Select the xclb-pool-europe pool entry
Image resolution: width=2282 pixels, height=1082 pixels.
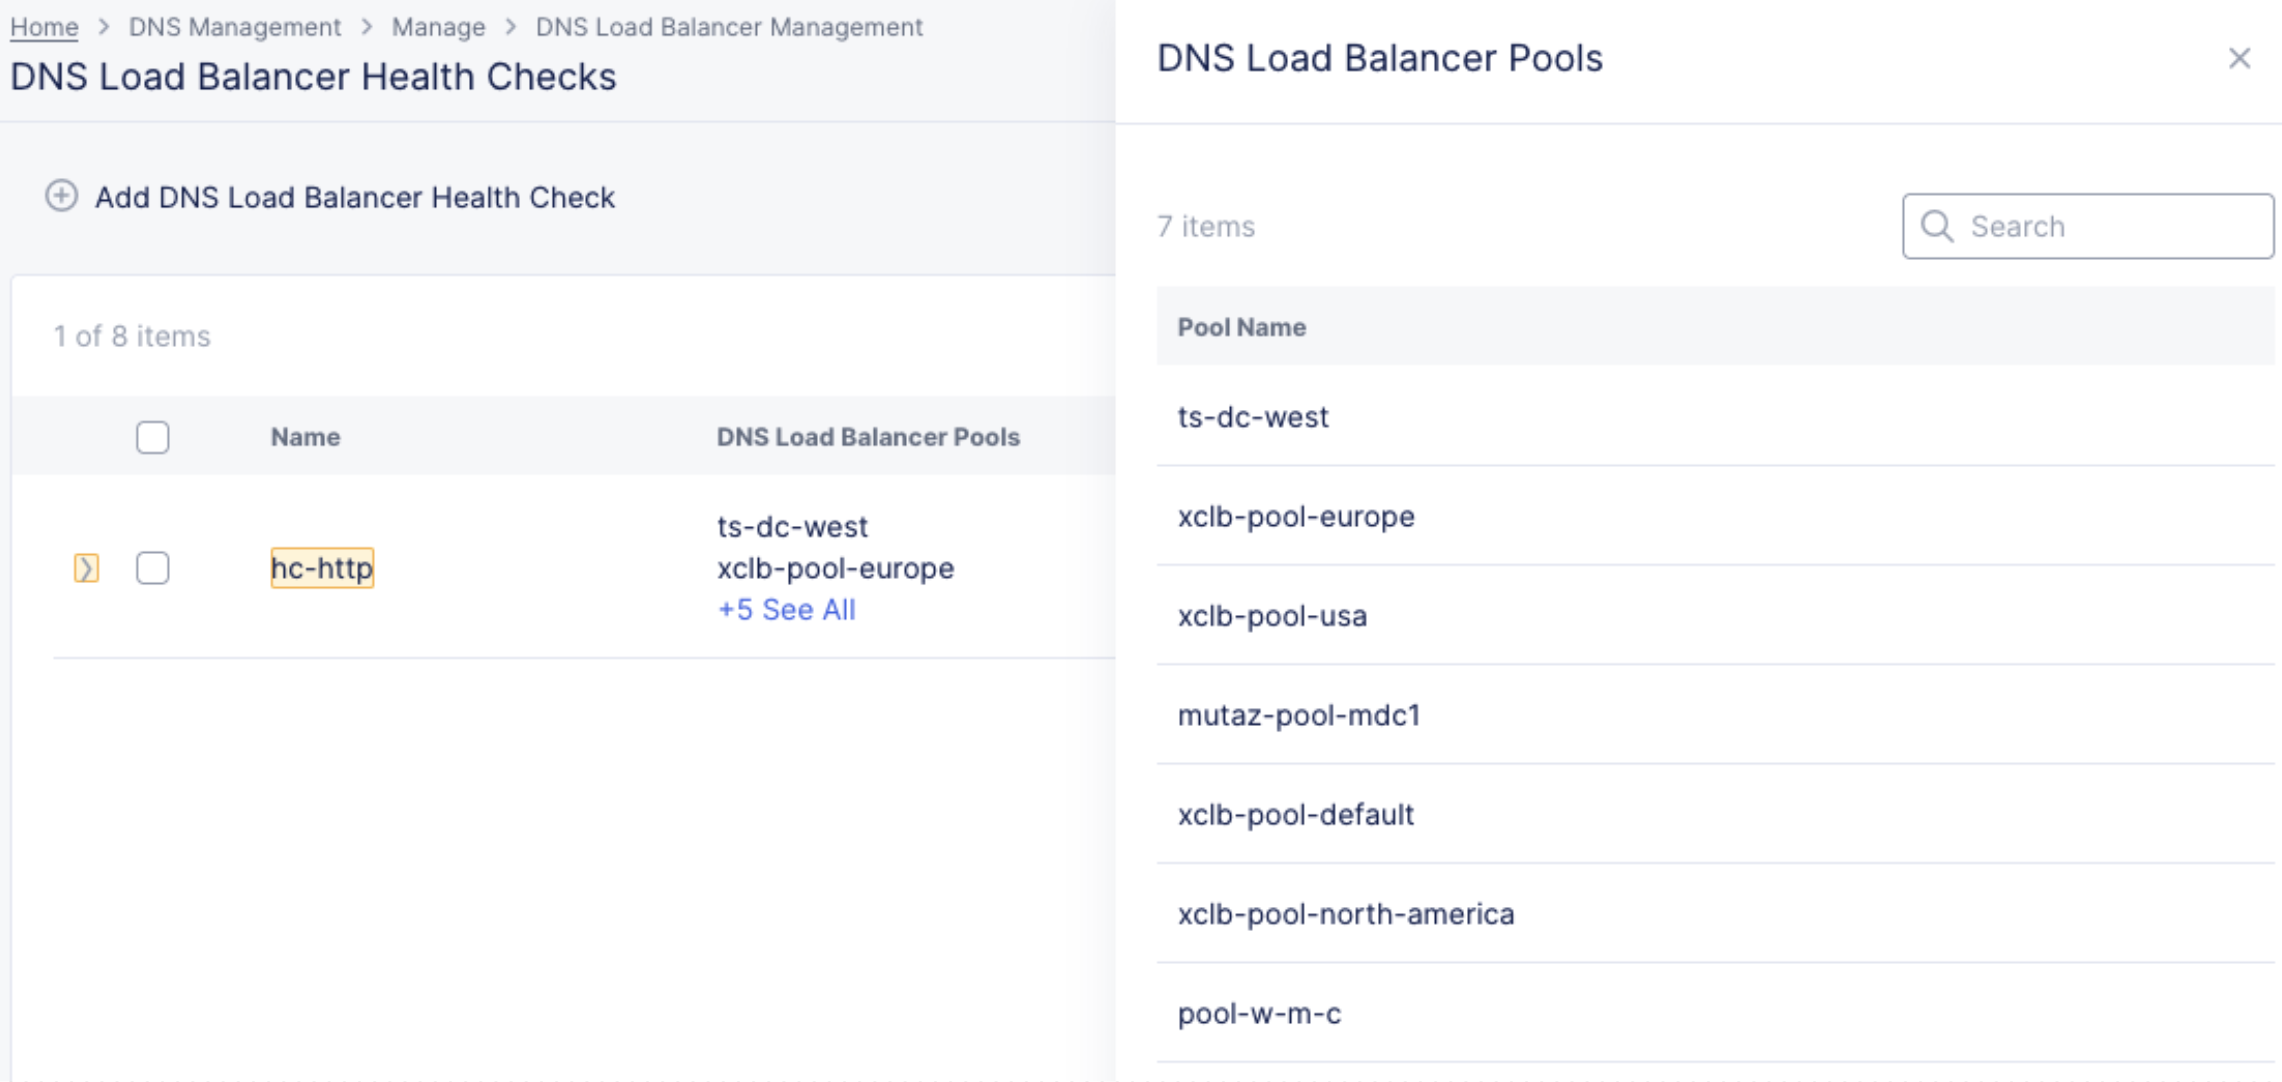pyautogui.click(x=1296, y=516)
